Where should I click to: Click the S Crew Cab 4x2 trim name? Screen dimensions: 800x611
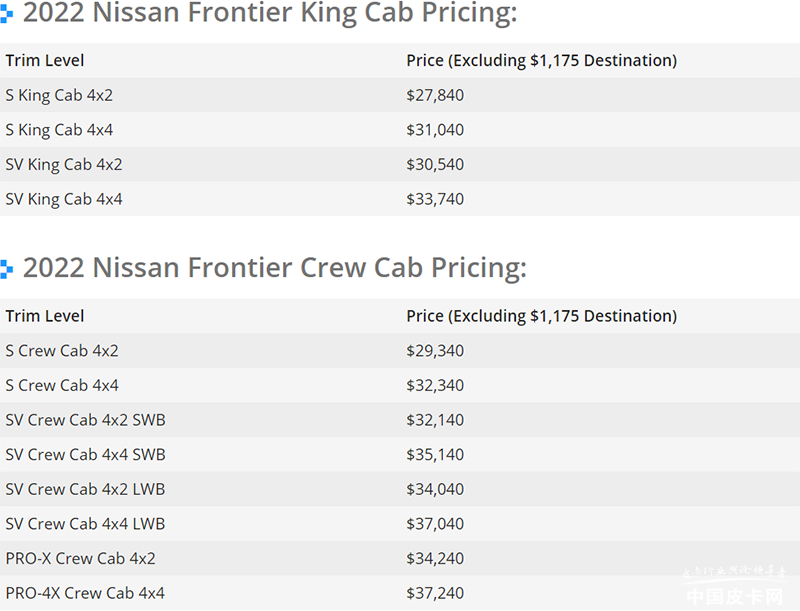coord(62,351)
